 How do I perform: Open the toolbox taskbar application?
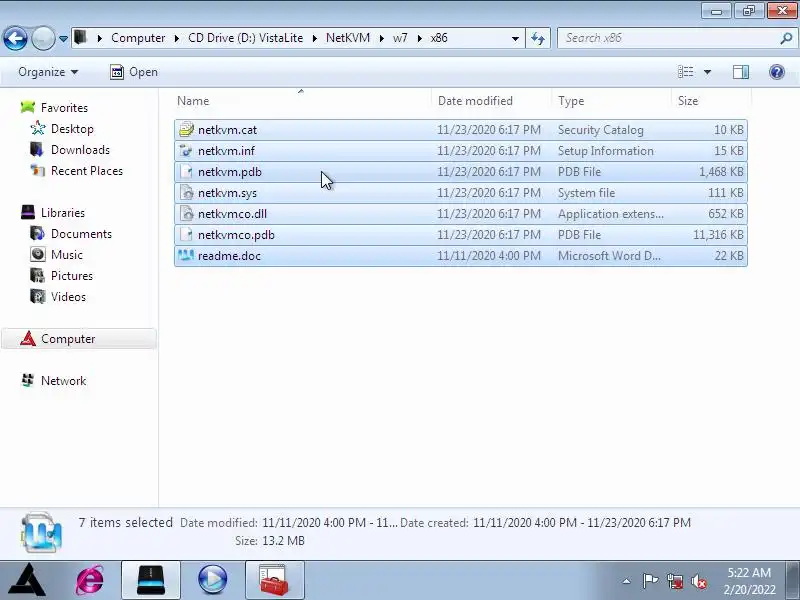(x=274, y=580)
